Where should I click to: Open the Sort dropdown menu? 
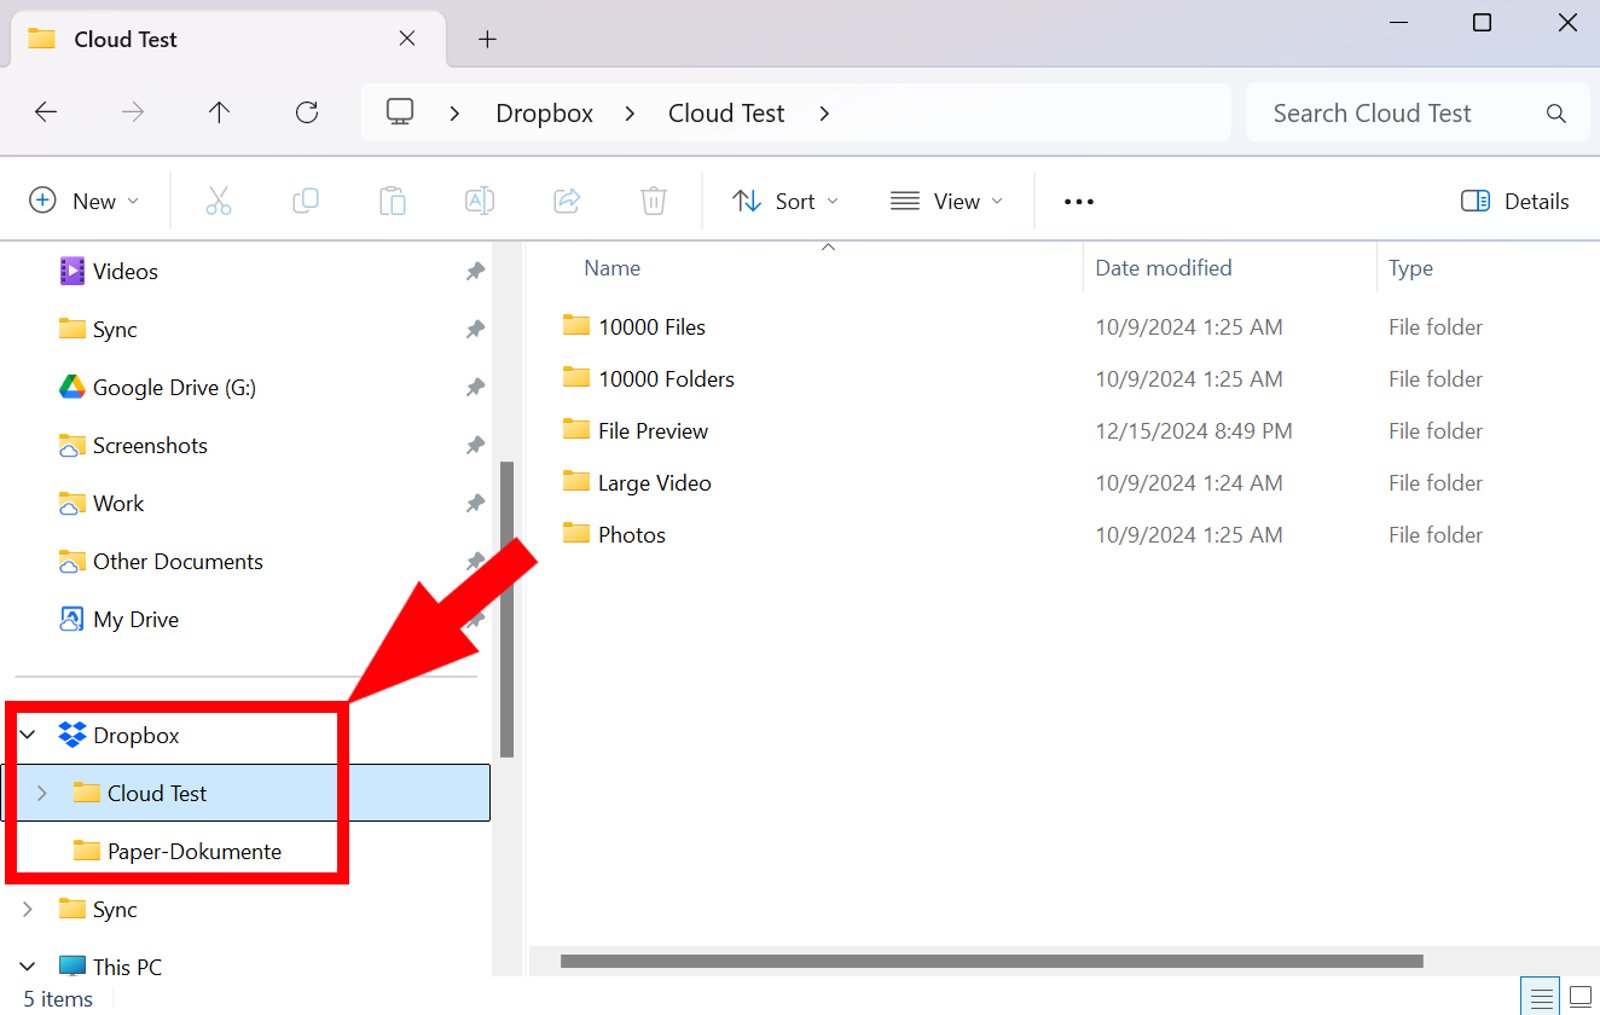point(785,200)
